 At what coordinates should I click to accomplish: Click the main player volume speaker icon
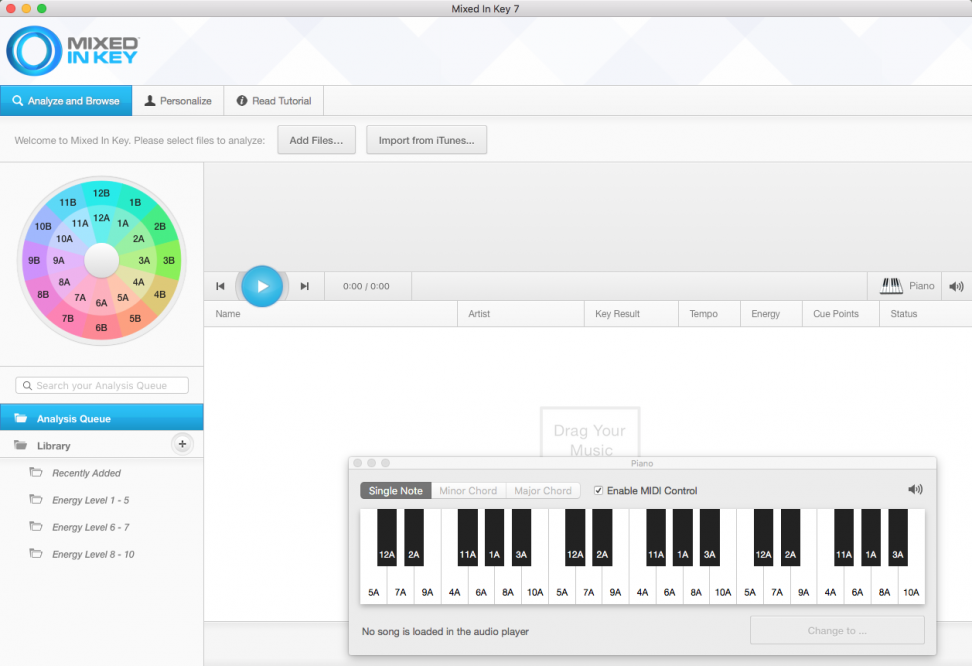(x=956, y=286)
